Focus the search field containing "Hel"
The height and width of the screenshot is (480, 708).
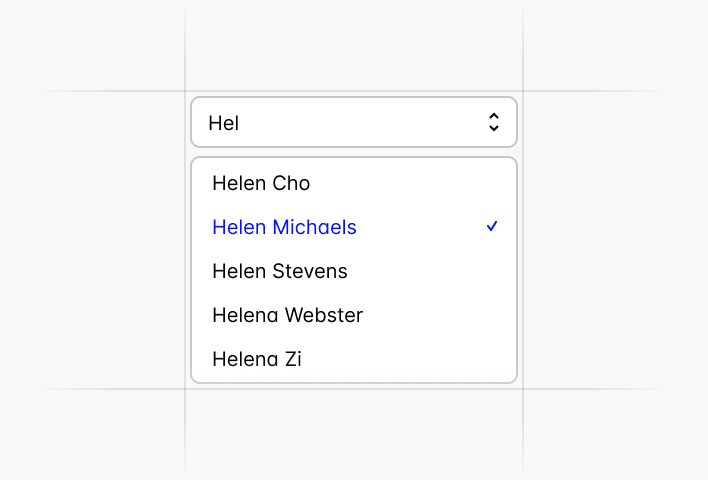coord(330,123)
